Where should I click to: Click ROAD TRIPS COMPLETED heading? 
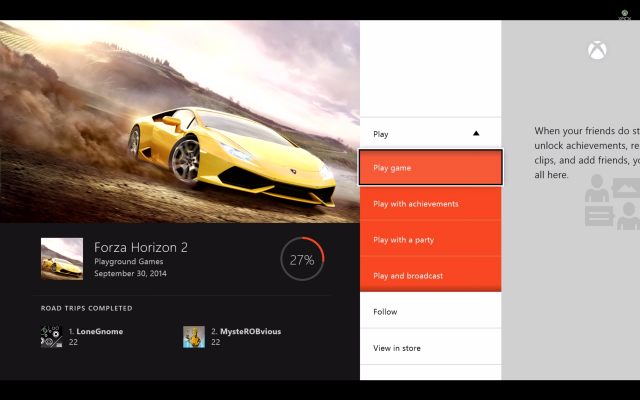click(x=87, y=308)
